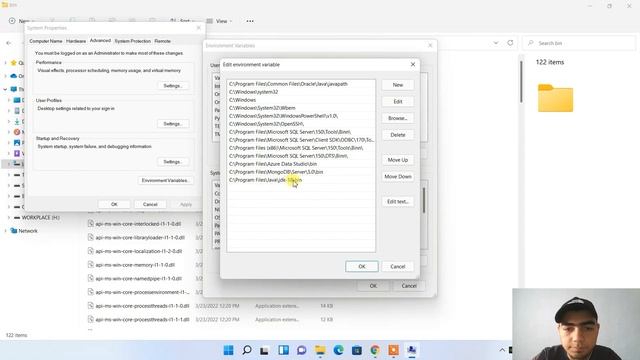Image resolution: width=640 pixels, height=360 pixels.
Task: Click the Move Up button
Action: (x=398, y=160)
